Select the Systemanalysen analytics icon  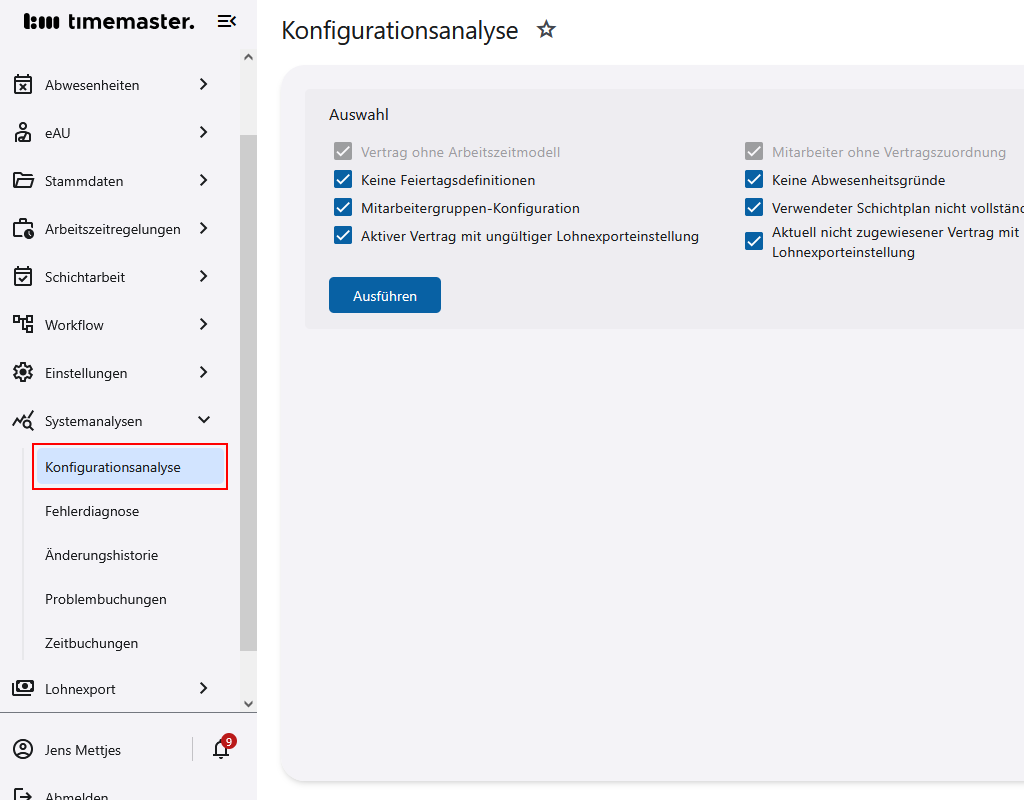pyautogui.click(x=22, y=420)
